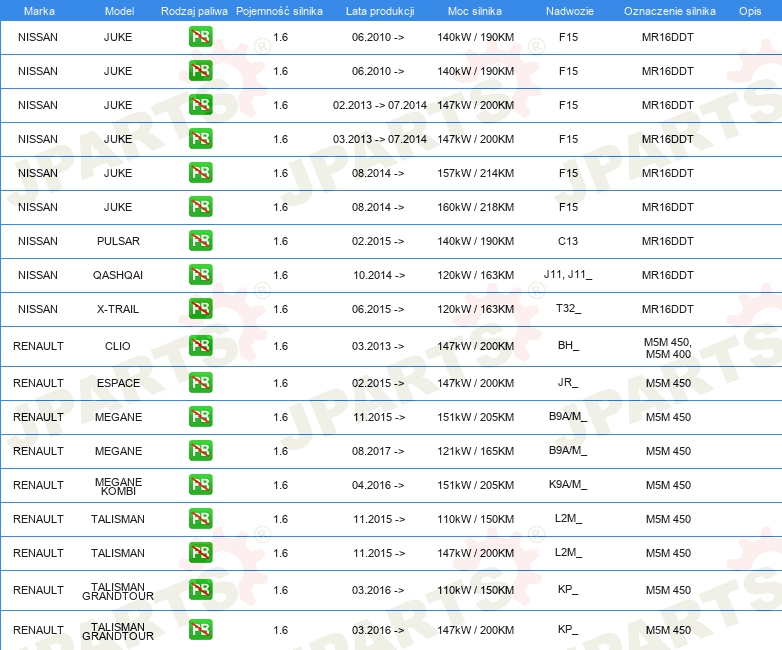Click the Lata produkcji column header
The height and width of the screenshot is (650, 782).
[x=380, y=11]
